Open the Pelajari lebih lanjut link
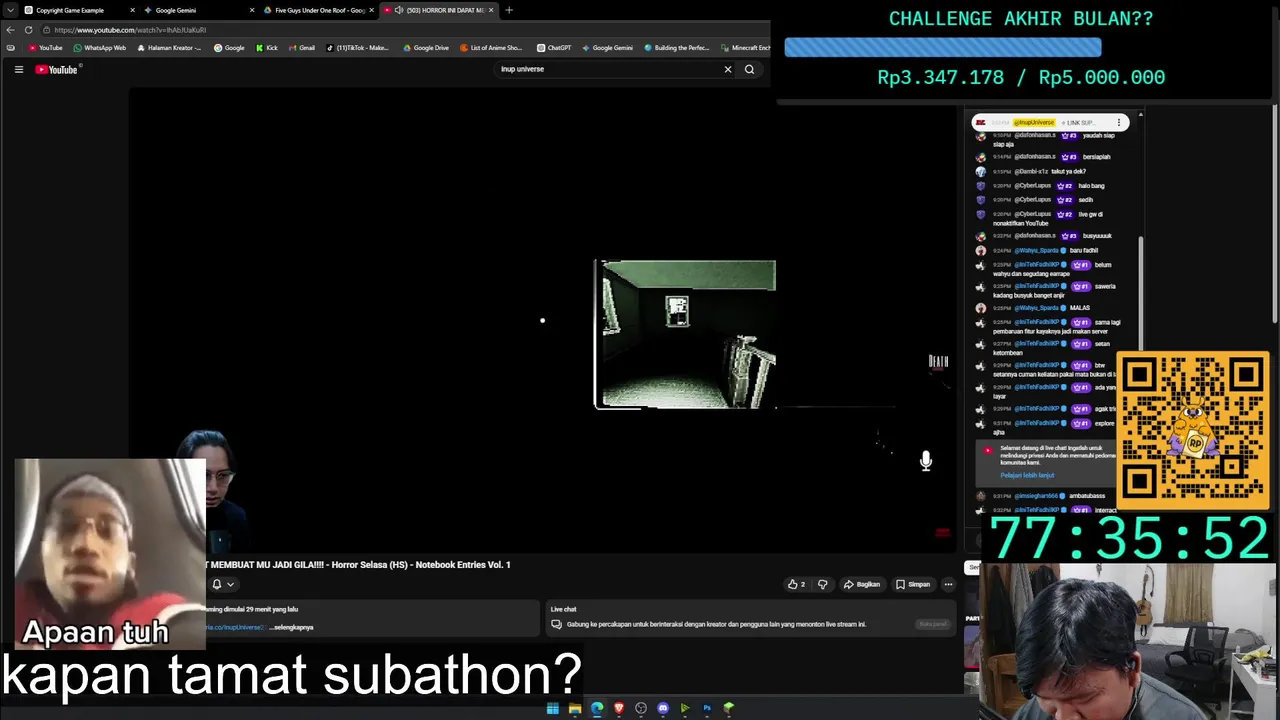The image size is (1280, 720). point(1027,475)
